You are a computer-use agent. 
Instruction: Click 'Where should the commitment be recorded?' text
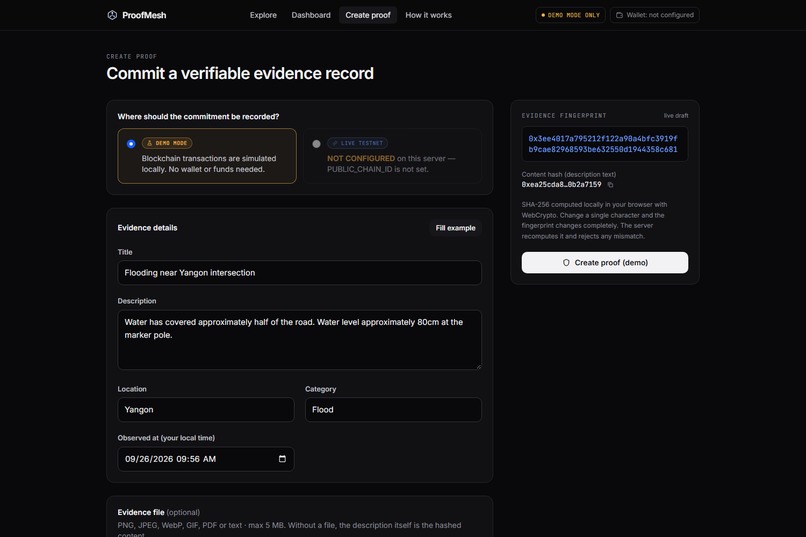tap(198, 117)
